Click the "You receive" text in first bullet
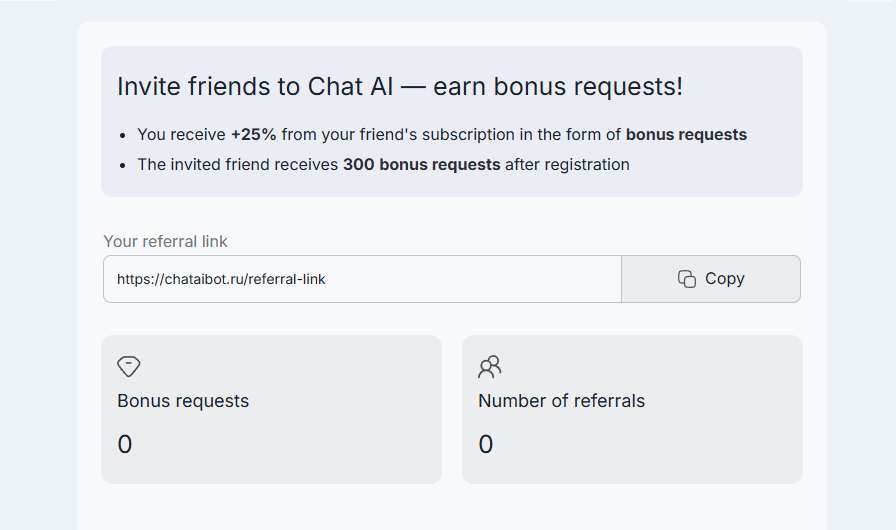The width and height of the screenshot is (896, 530). point(181,135)
